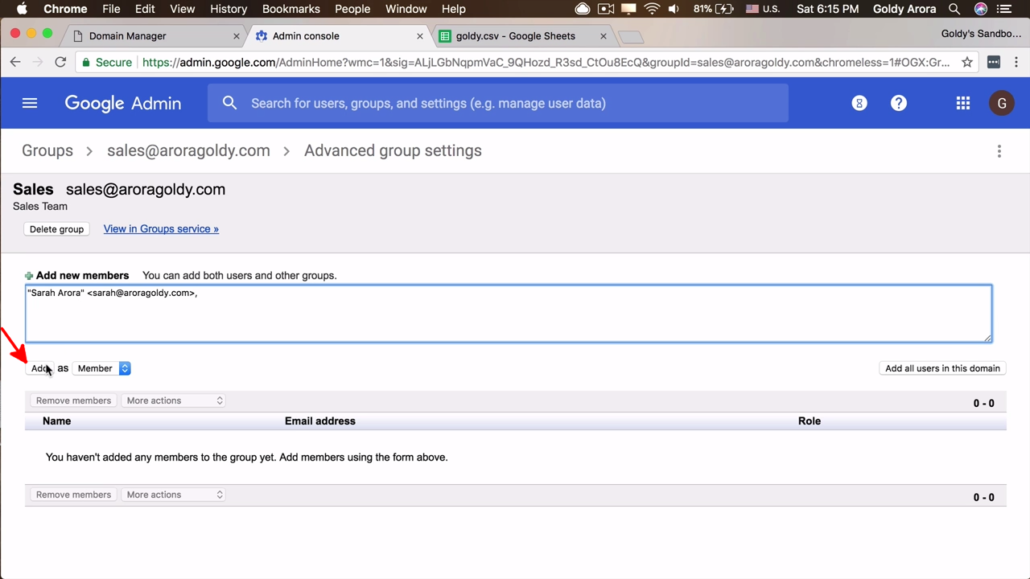Open the U.S. input source menu

[x=763, y=9]
